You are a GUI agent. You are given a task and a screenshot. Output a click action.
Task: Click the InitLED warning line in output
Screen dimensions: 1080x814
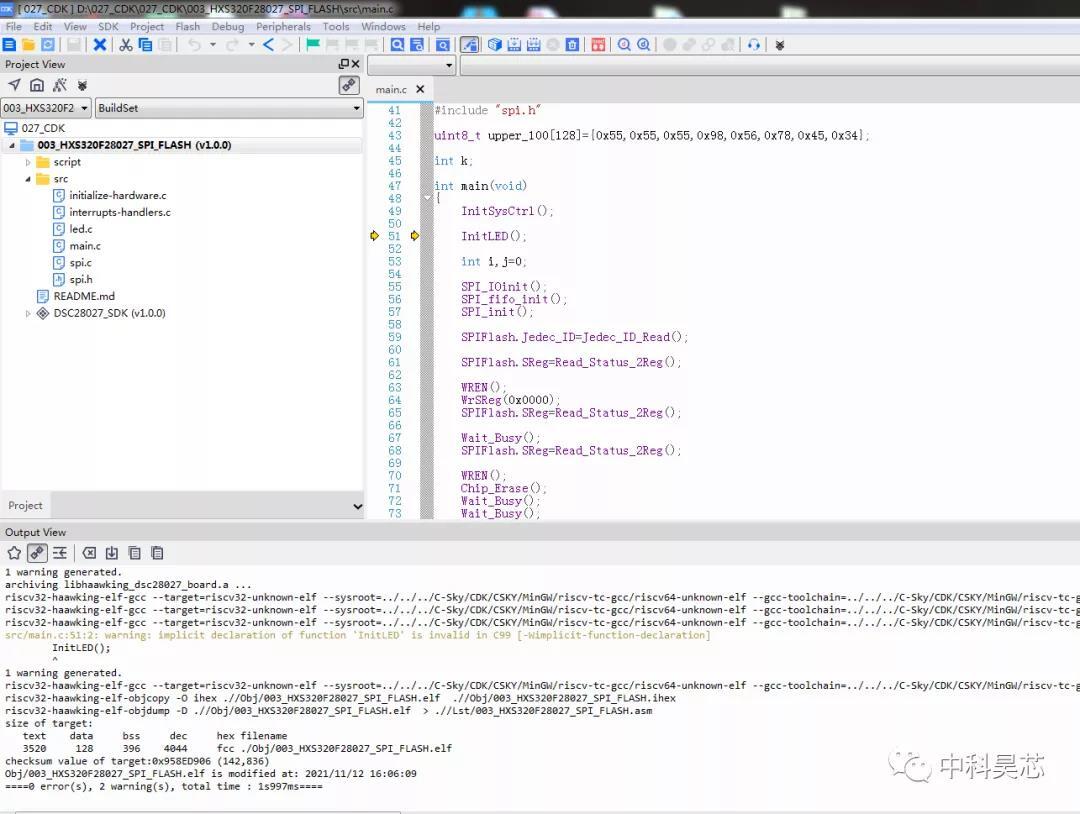[357, 635]
